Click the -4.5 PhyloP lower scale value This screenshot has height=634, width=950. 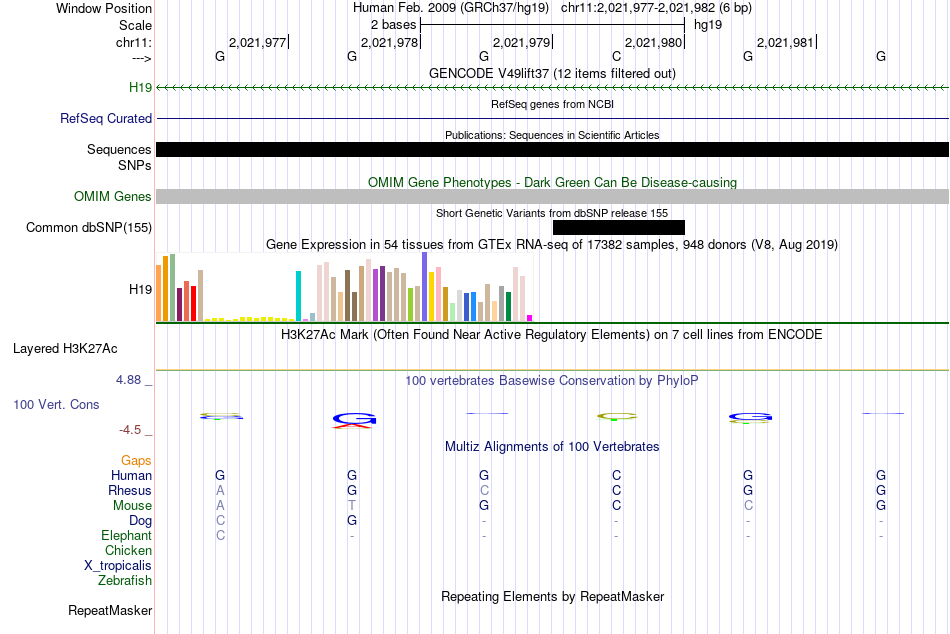point(130,430)
